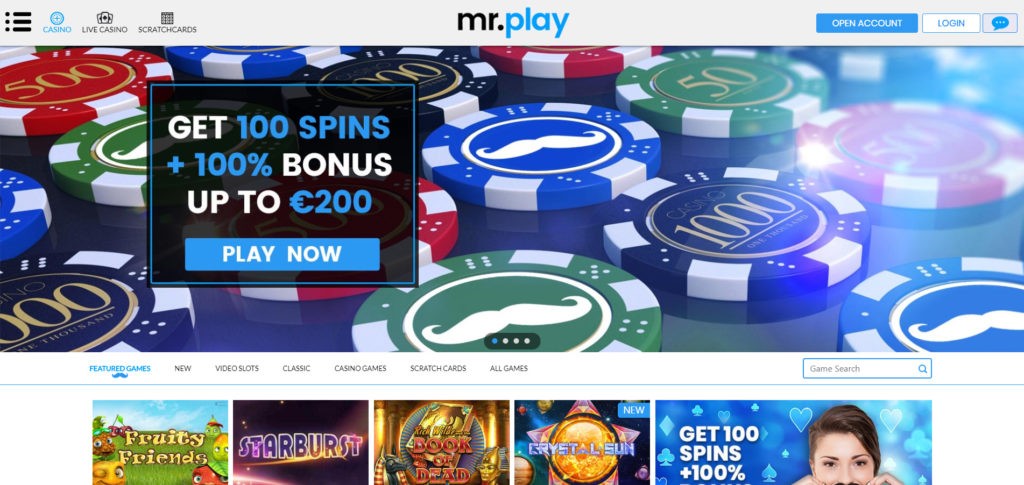Open the live chat bubble icon
The image size is (1024, 485).
[x=999, y=23]
